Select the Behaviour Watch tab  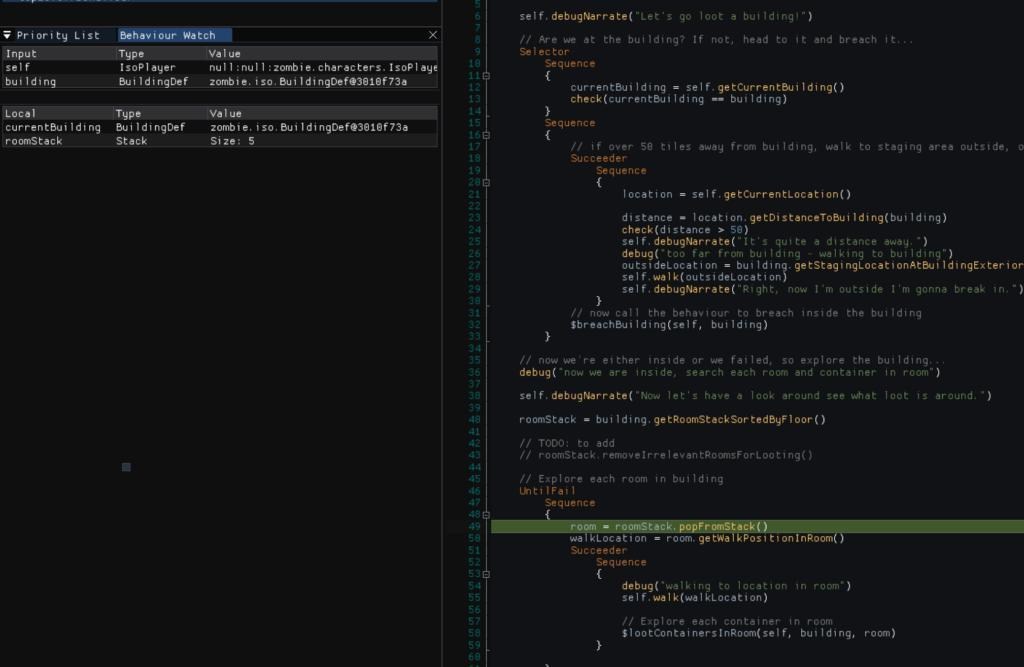tap(167, 35)
